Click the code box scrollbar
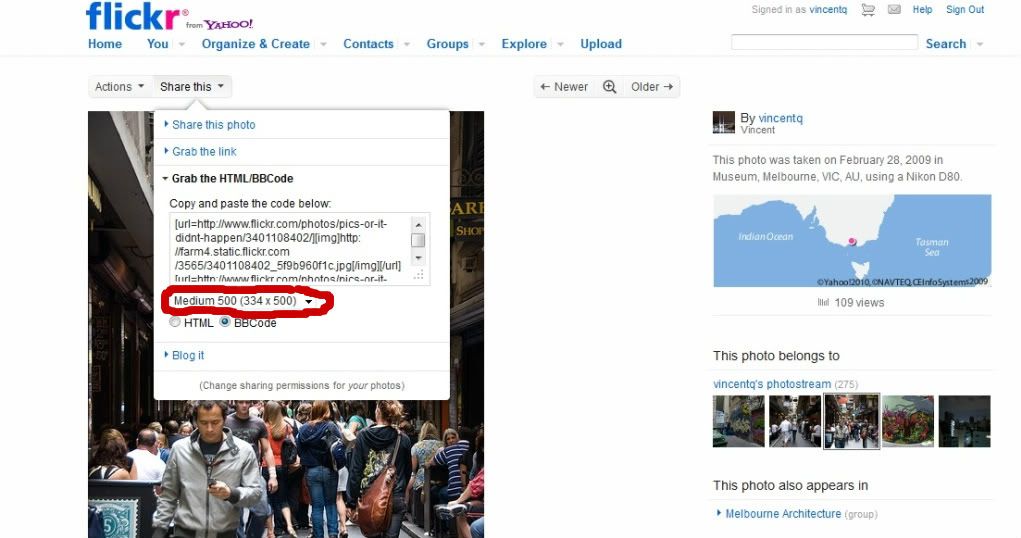Viewport: 1021px width, 538px height. point(419,240)
